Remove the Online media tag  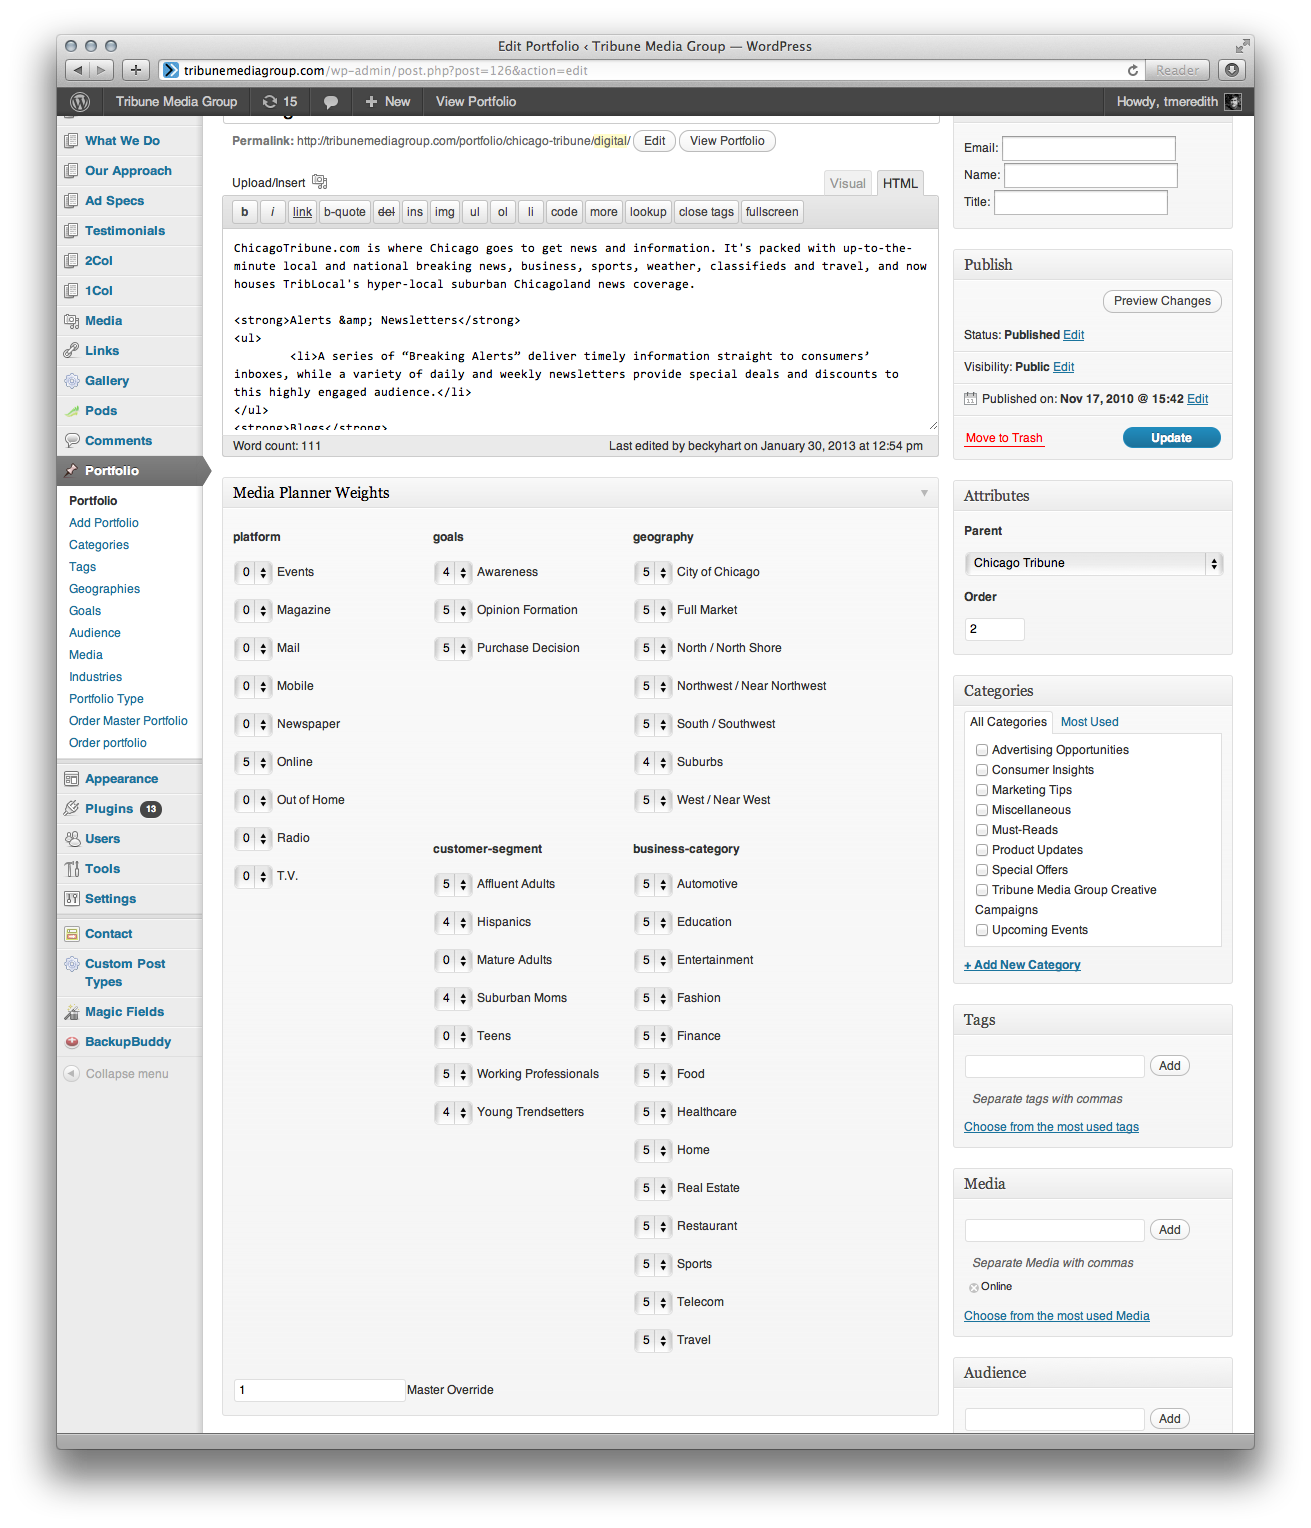[973, 1288]
